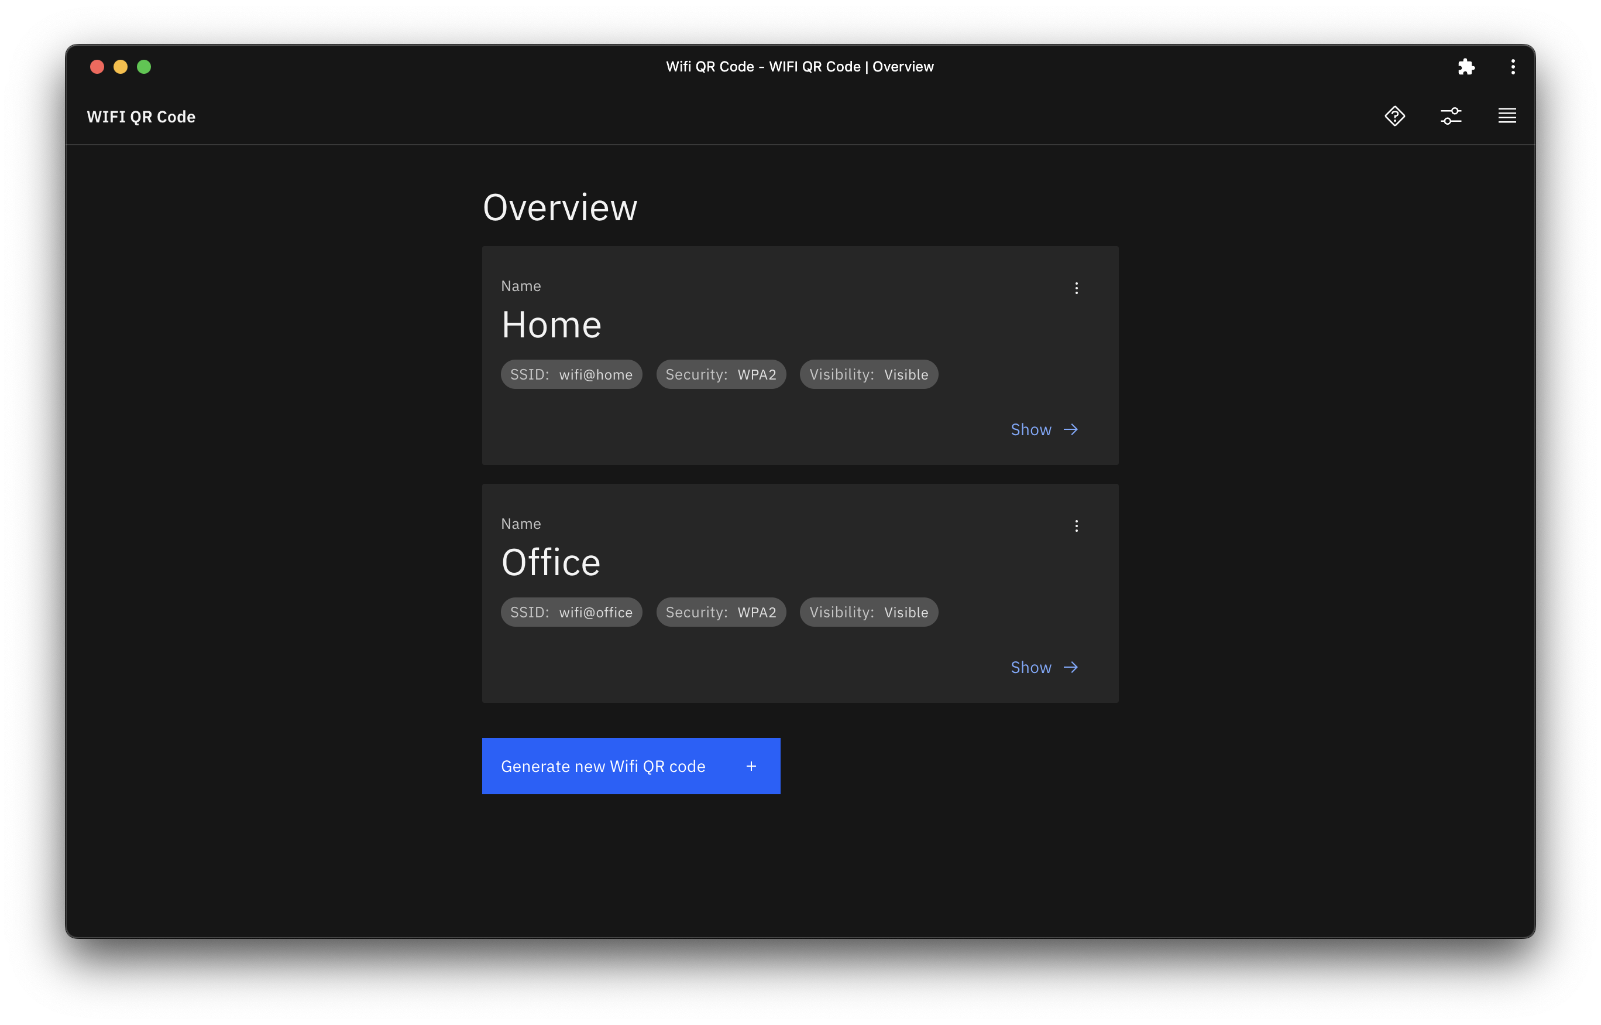This screenshot has height=1025, width=1601.
Task: Click the WIFI QR Code header title
Action: (141, 117)
